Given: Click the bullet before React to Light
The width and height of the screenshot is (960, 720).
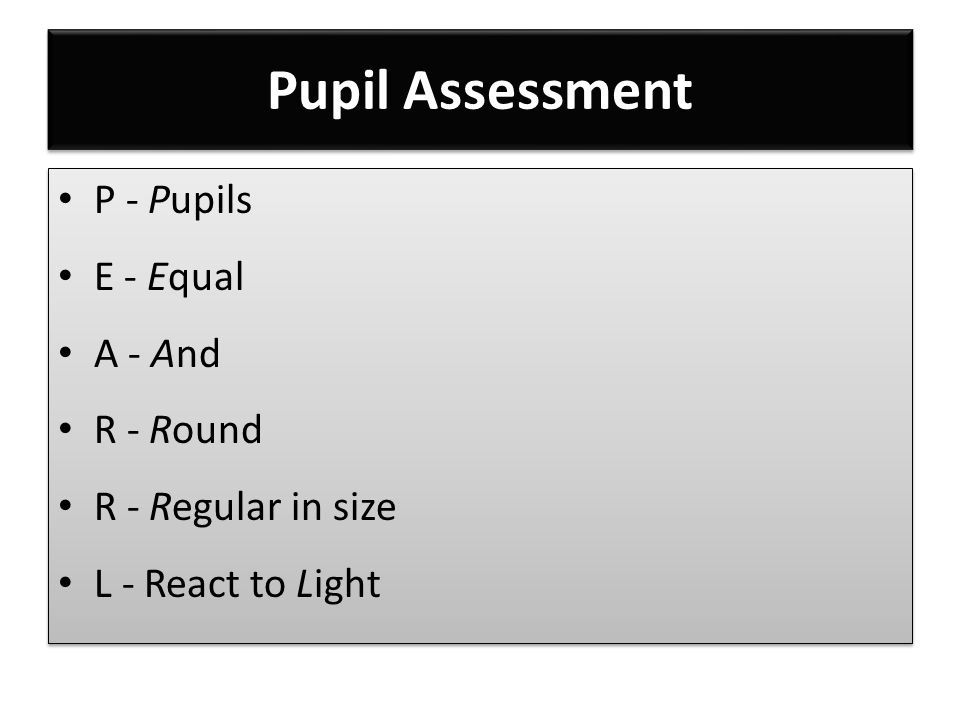Looking at the screenshot, I should point(66,583).
